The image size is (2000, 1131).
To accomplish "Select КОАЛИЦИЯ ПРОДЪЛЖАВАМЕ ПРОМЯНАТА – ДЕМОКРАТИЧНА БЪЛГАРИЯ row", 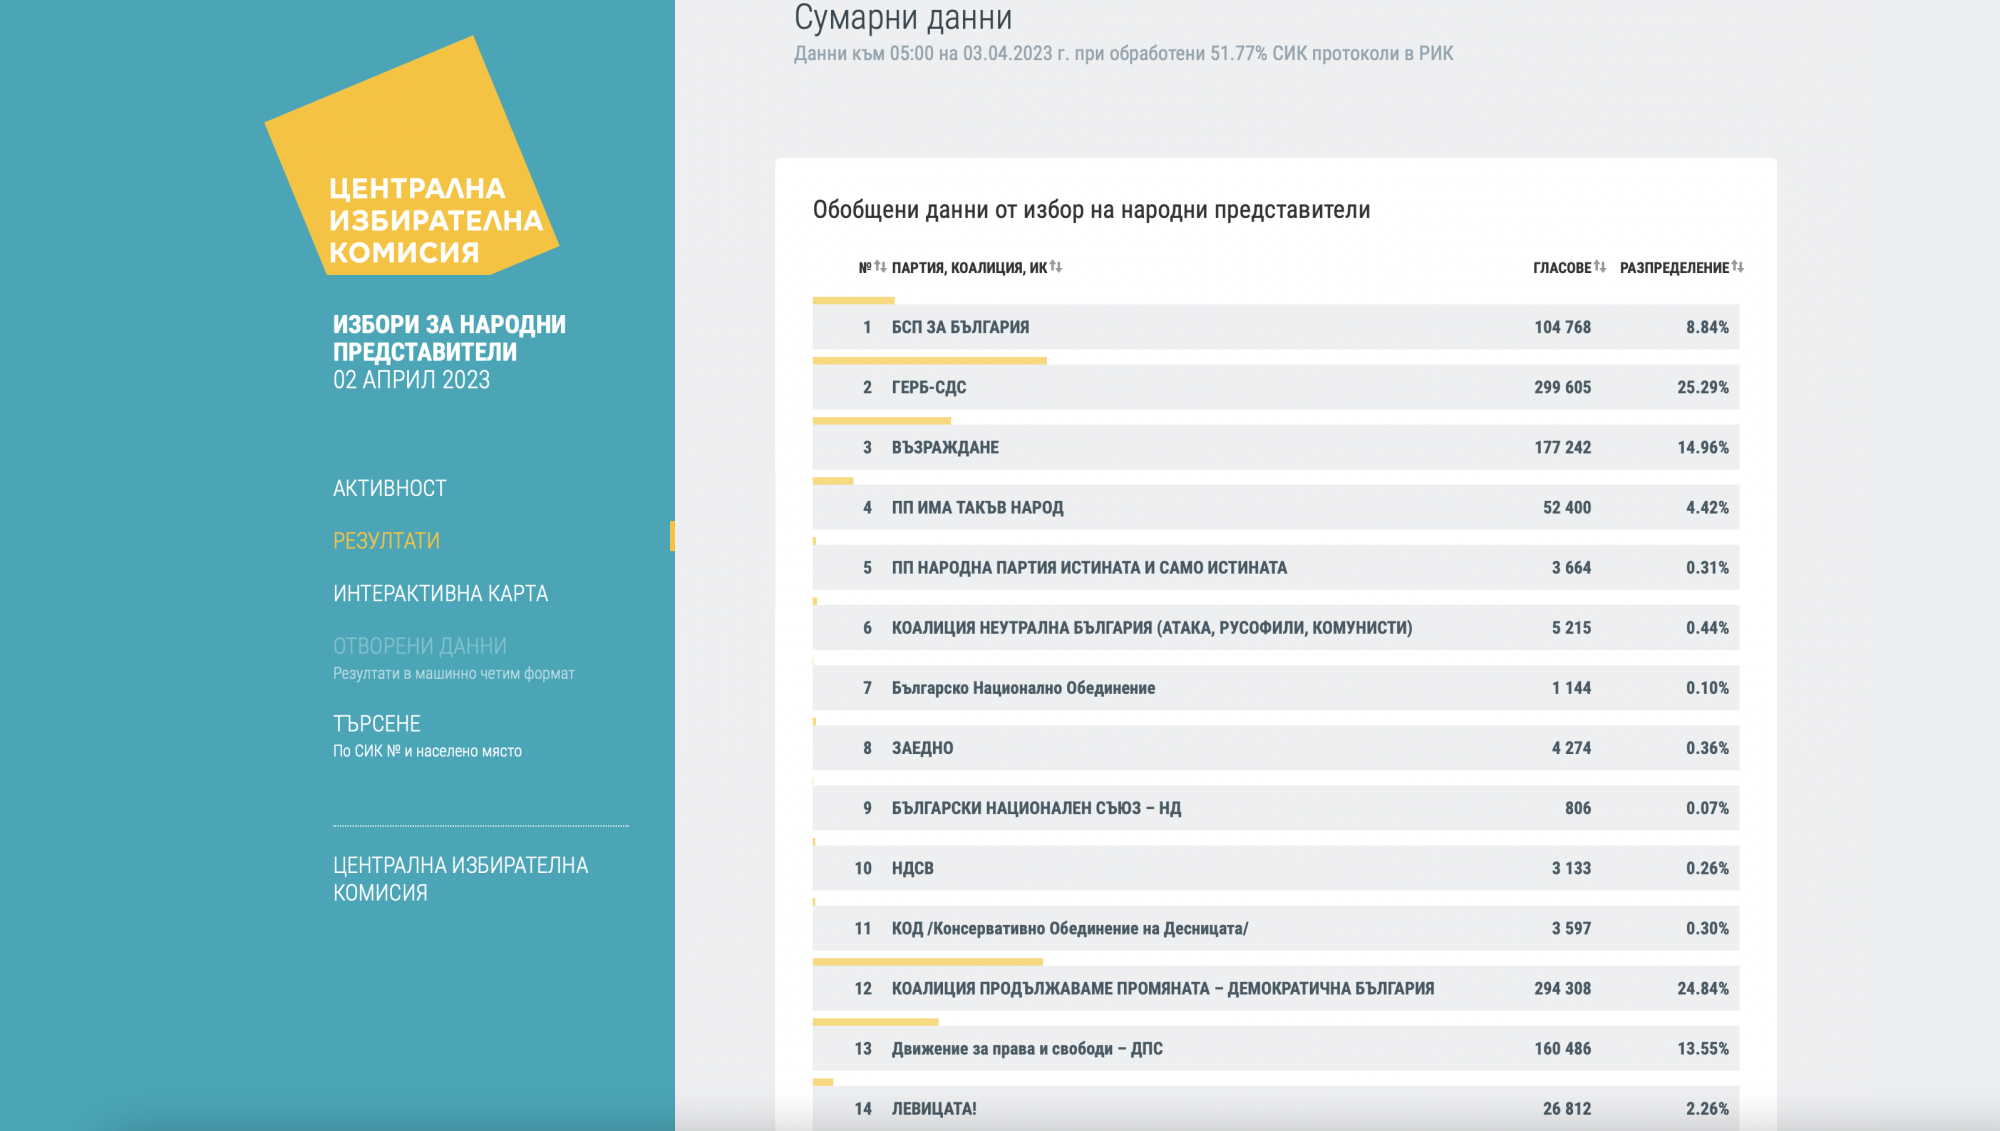I will click(1275, 988).
